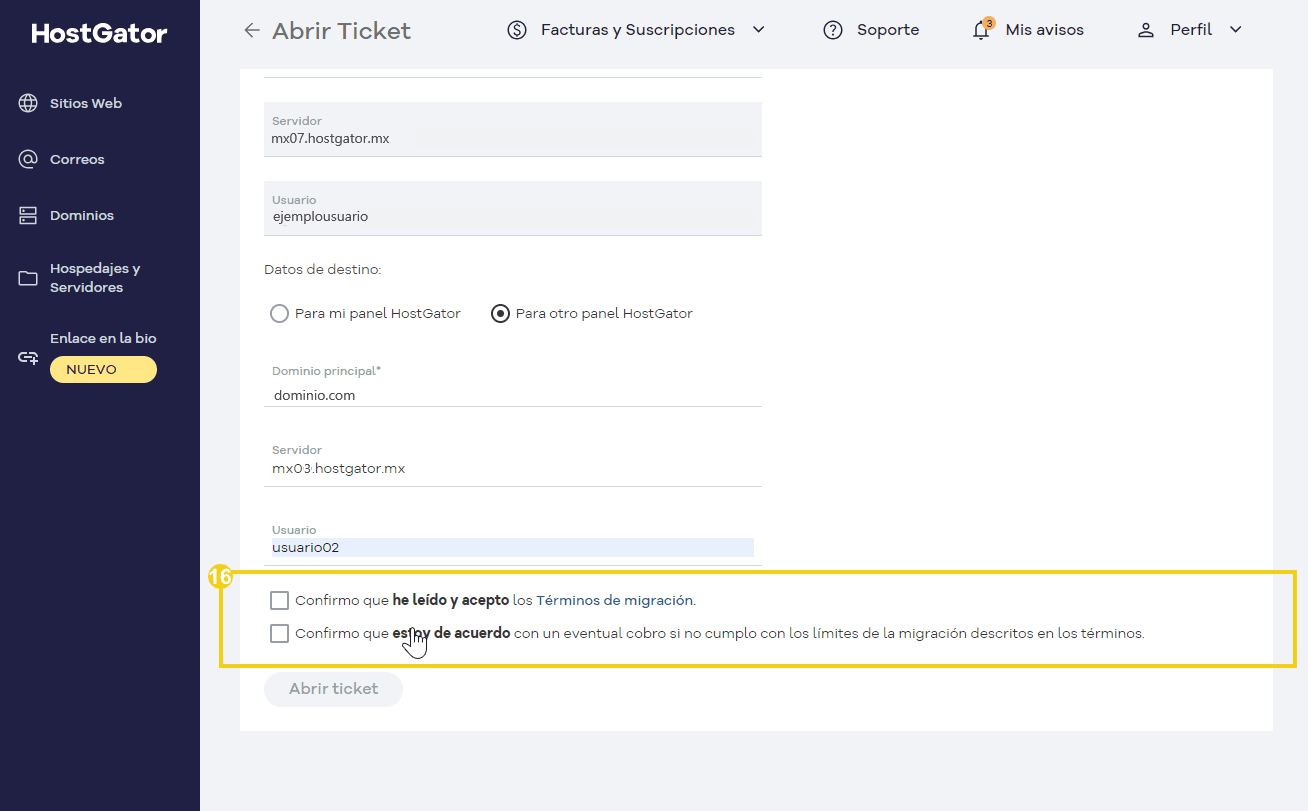
Task: Click the origin Servidor field mx07.hostgator.mx
Action: coord(513,130)
